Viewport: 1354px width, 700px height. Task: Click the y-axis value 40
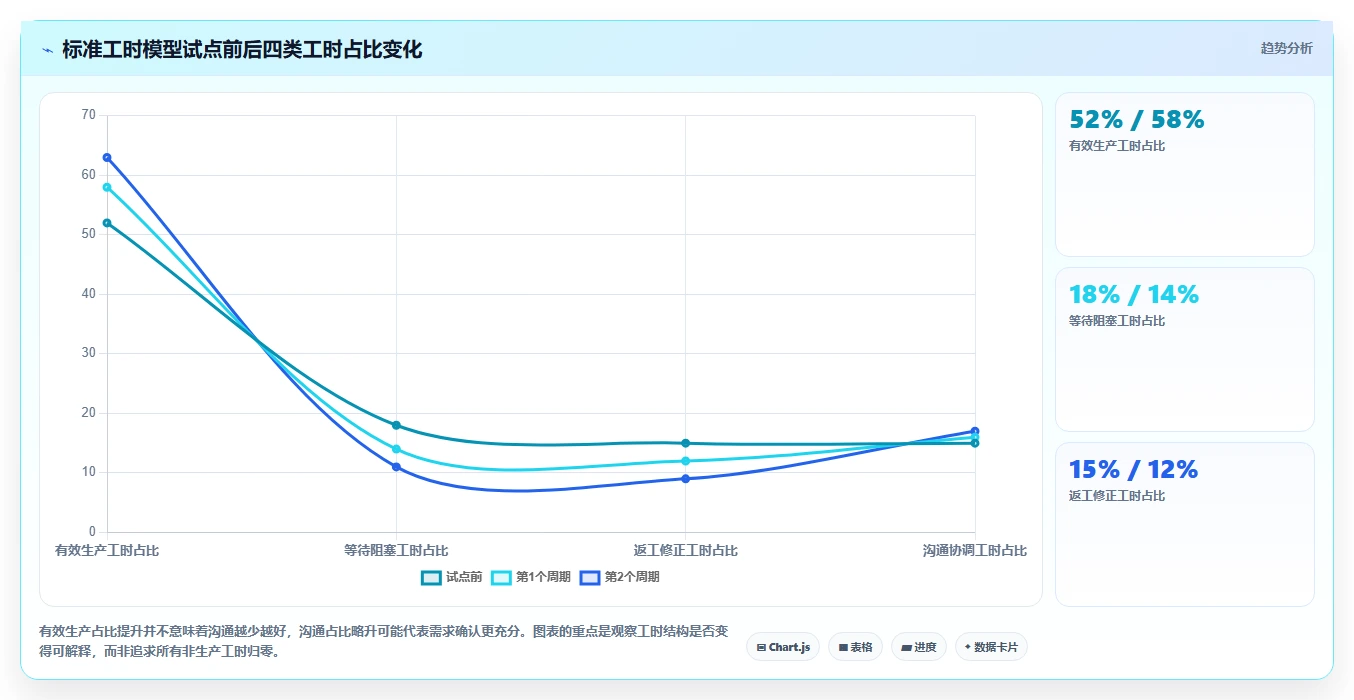pyautogui.click(x=88, y=294)
